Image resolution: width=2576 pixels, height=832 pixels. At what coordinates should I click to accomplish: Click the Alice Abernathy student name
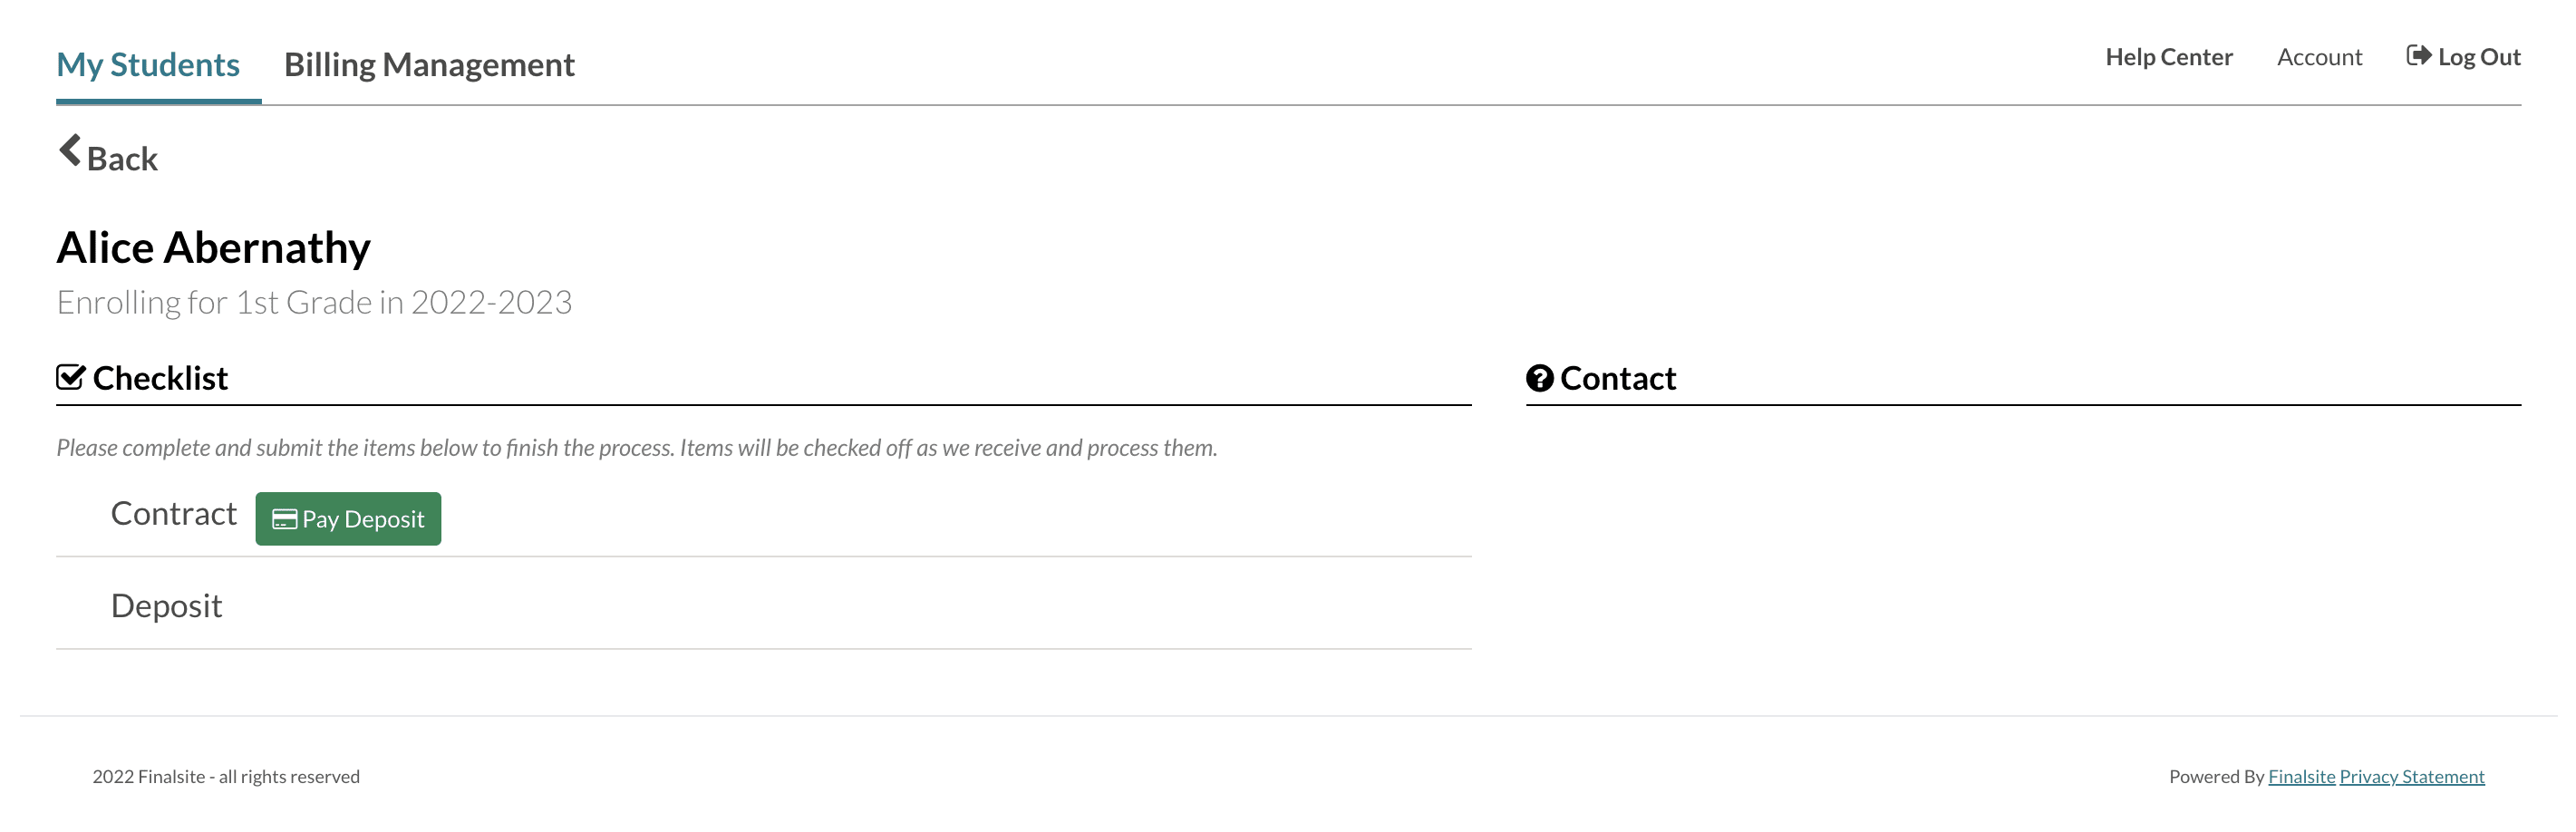pyautogui.click(x=213, y=248)
